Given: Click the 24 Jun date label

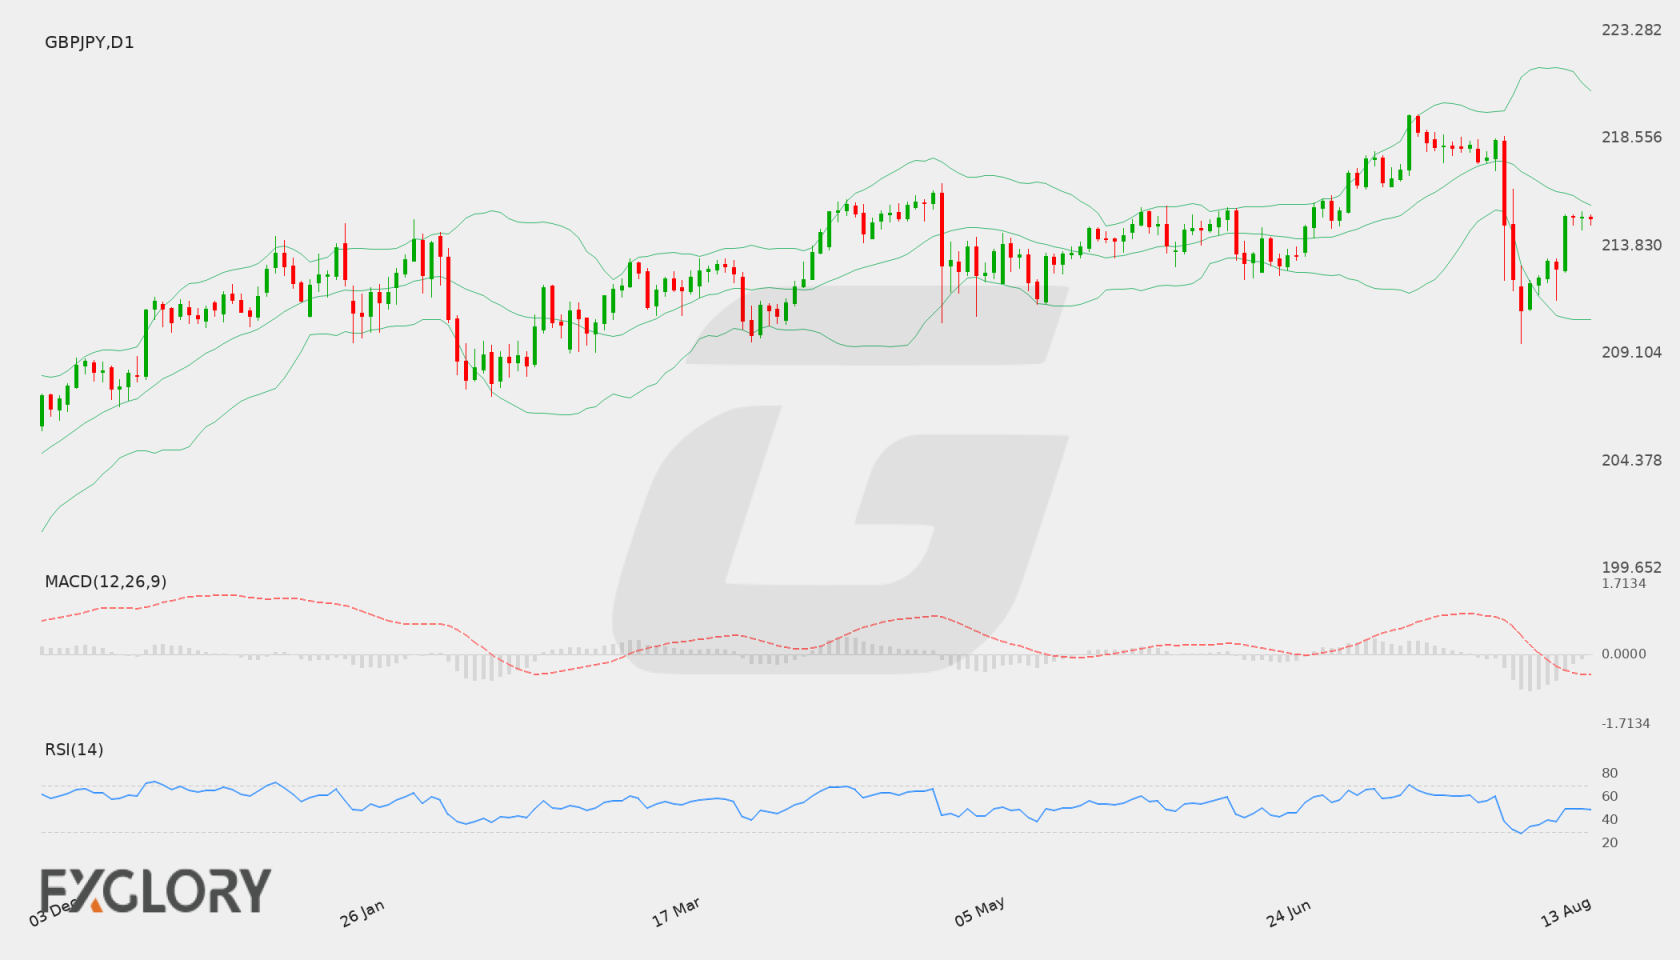Looking at the screenshot, I should tap(1288, 913).
